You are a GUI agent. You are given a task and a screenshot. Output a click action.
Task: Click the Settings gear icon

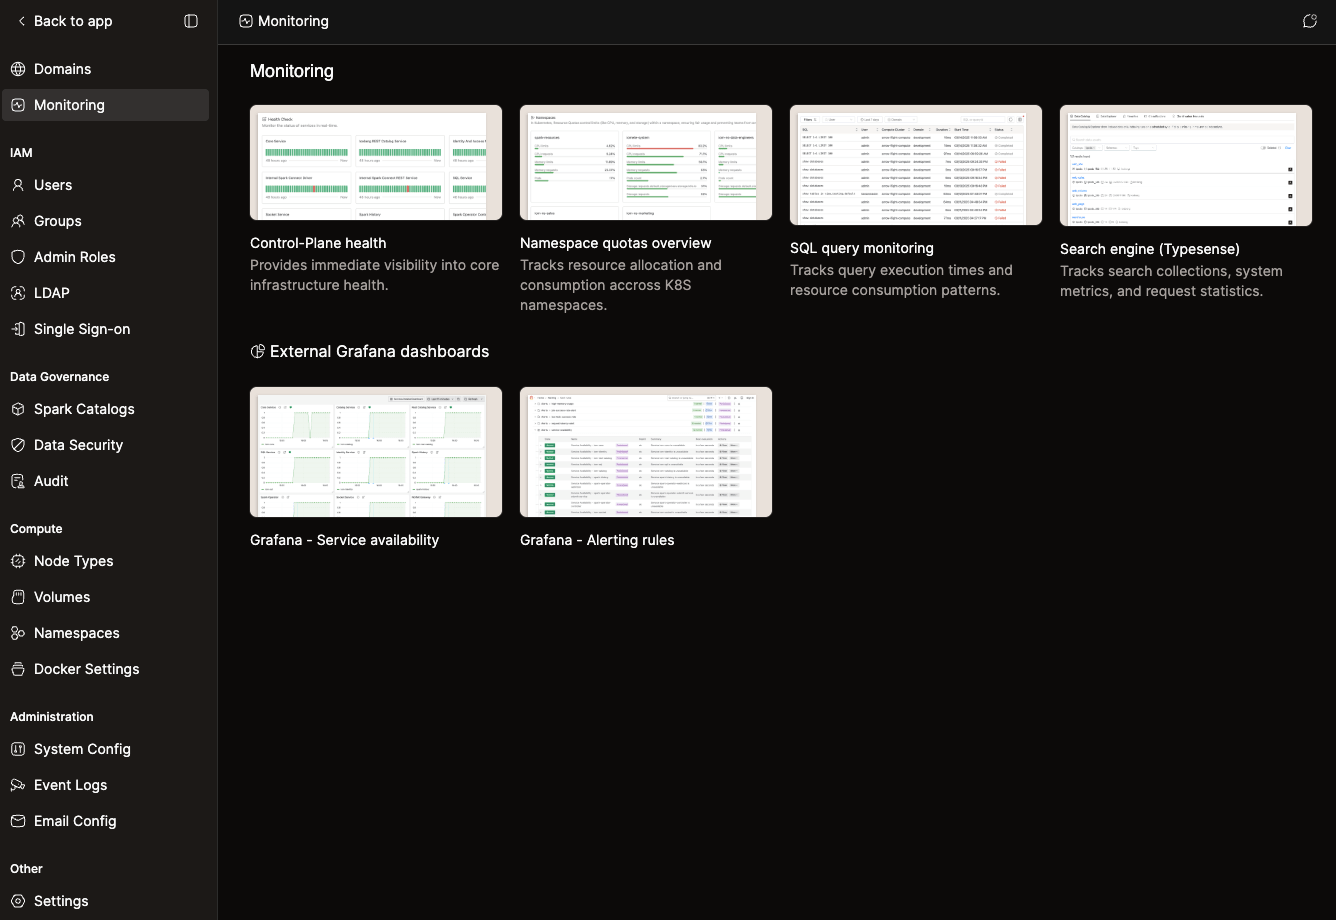(x=18, y=901)
